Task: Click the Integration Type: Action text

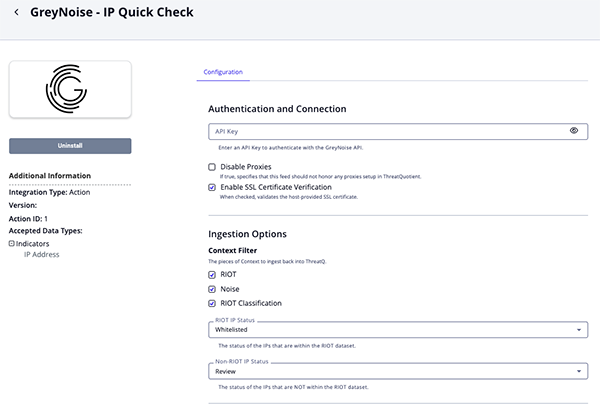Action: [x=49, y=192]
